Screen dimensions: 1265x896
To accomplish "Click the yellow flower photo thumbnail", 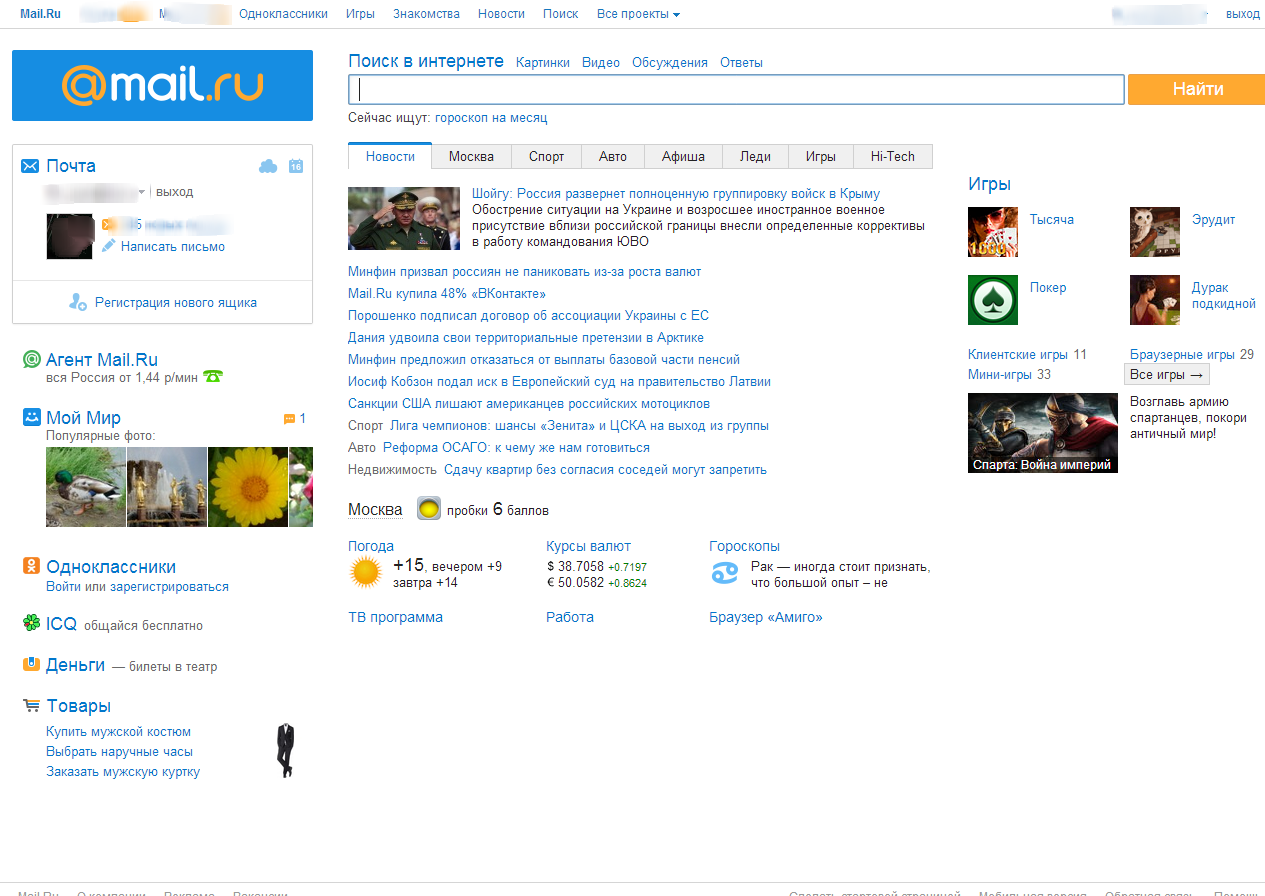I will [248, 487].
